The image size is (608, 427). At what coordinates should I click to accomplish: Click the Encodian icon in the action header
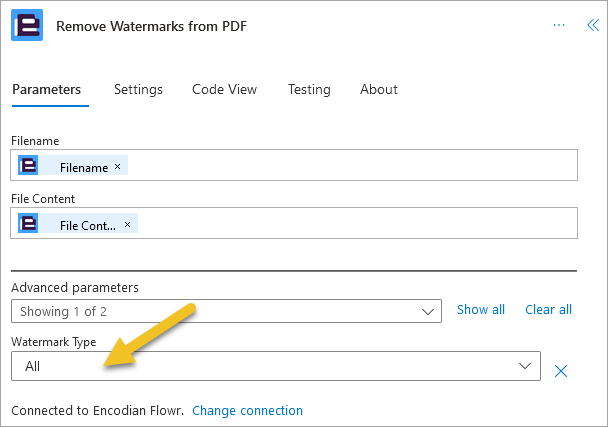[27, 25]
